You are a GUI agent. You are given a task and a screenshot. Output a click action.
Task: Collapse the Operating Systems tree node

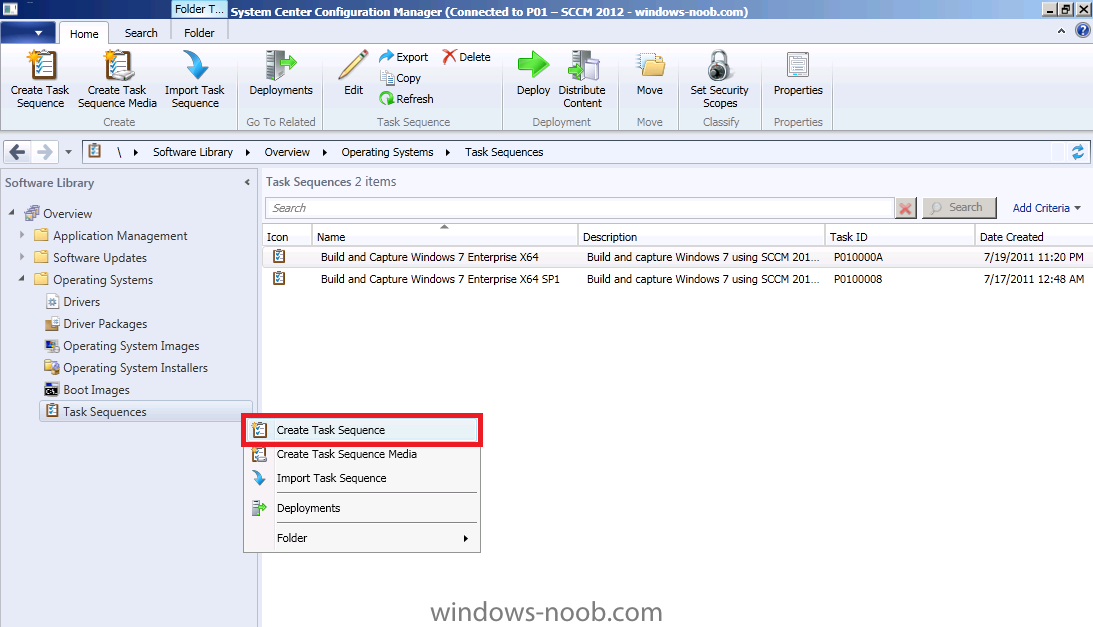pos(22,278)
